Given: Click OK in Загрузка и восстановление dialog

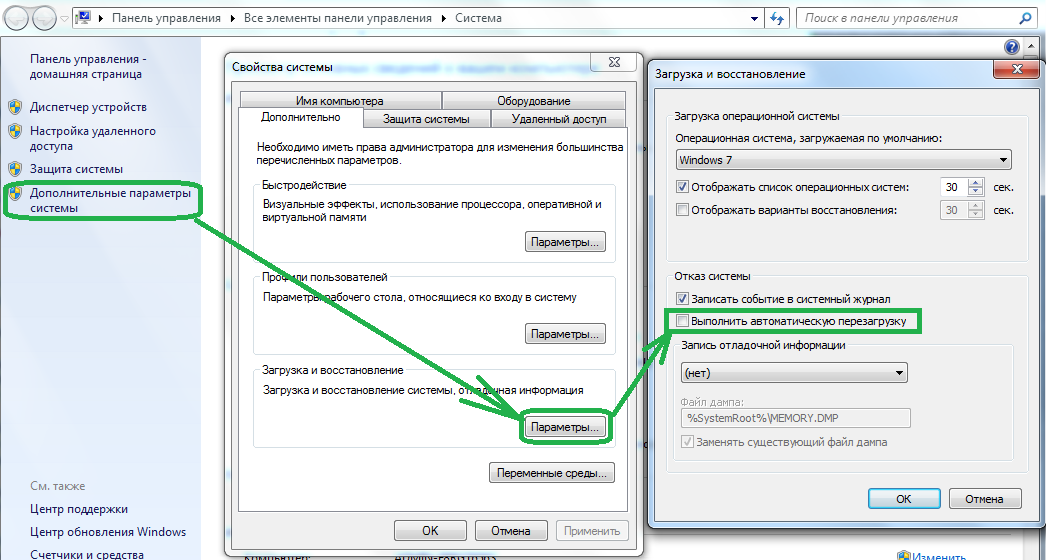Looking at the screenshot, I should (x=904, y=499).
